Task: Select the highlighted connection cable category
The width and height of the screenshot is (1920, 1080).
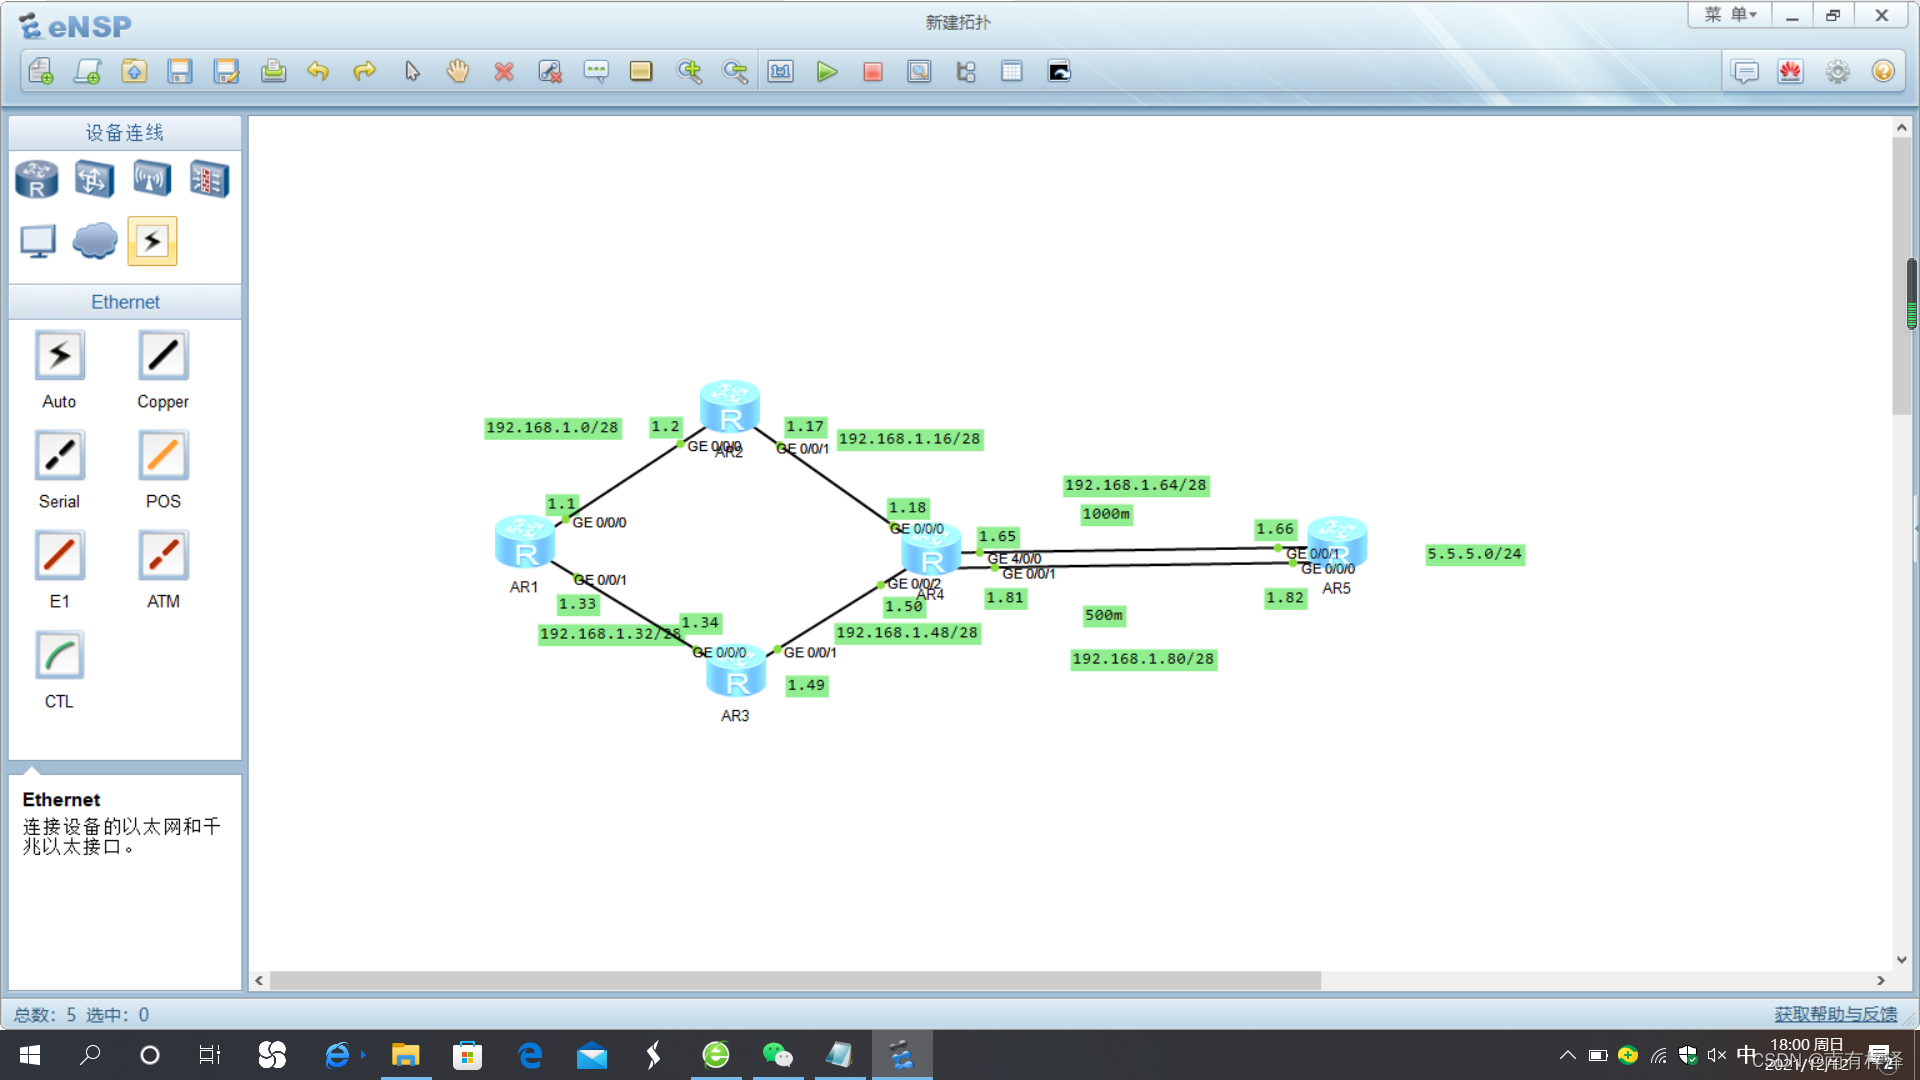Action: 152,241
